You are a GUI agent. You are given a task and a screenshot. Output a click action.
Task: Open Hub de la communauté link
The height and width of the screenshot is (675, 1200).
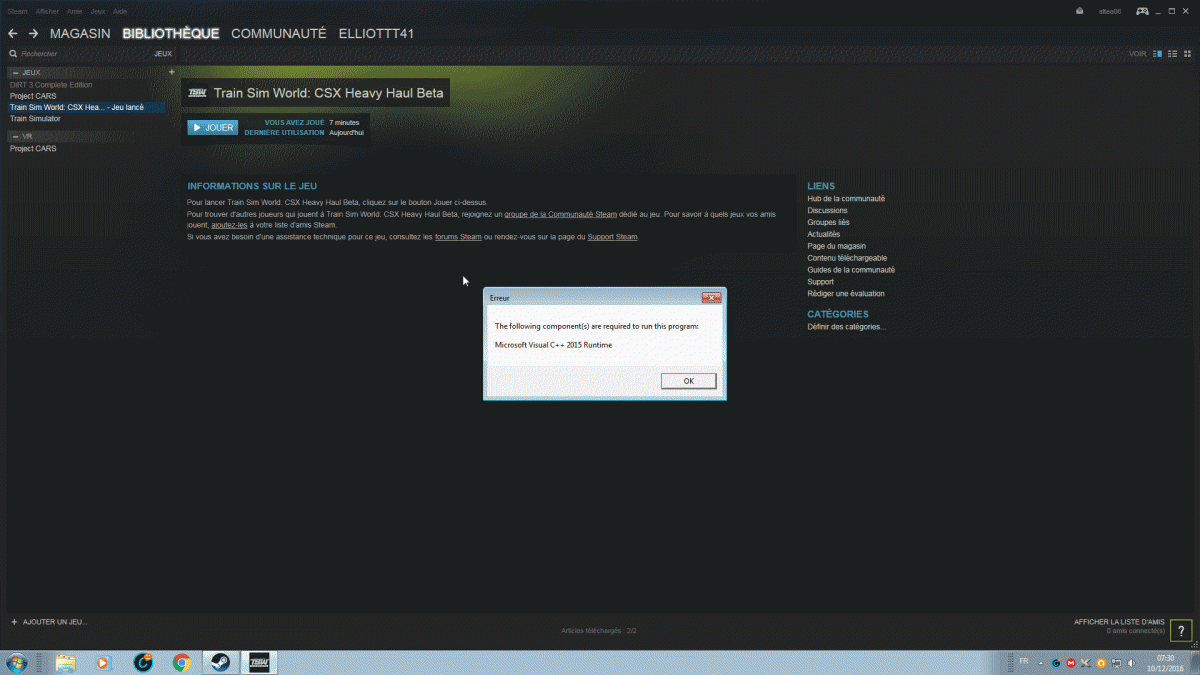coord(846,199)
